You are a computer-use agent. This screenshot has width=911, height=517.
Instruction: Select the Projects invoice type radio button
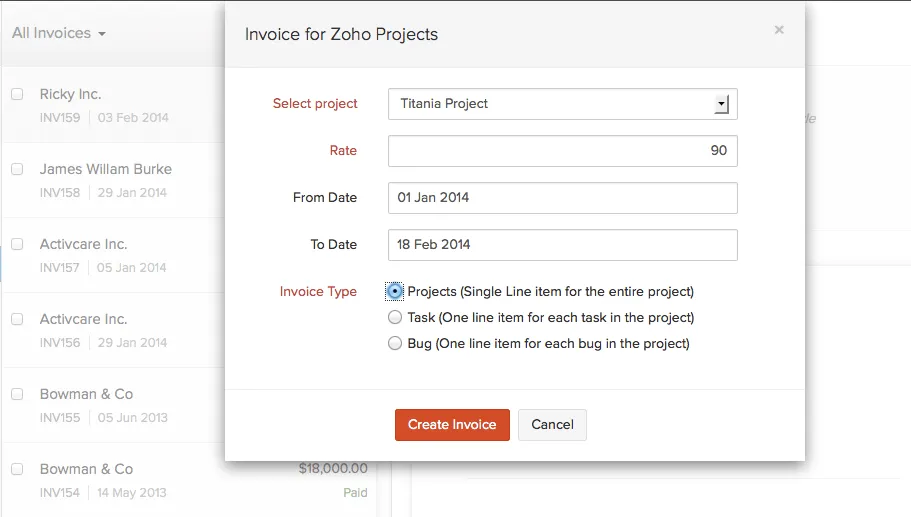coord(395,292)
